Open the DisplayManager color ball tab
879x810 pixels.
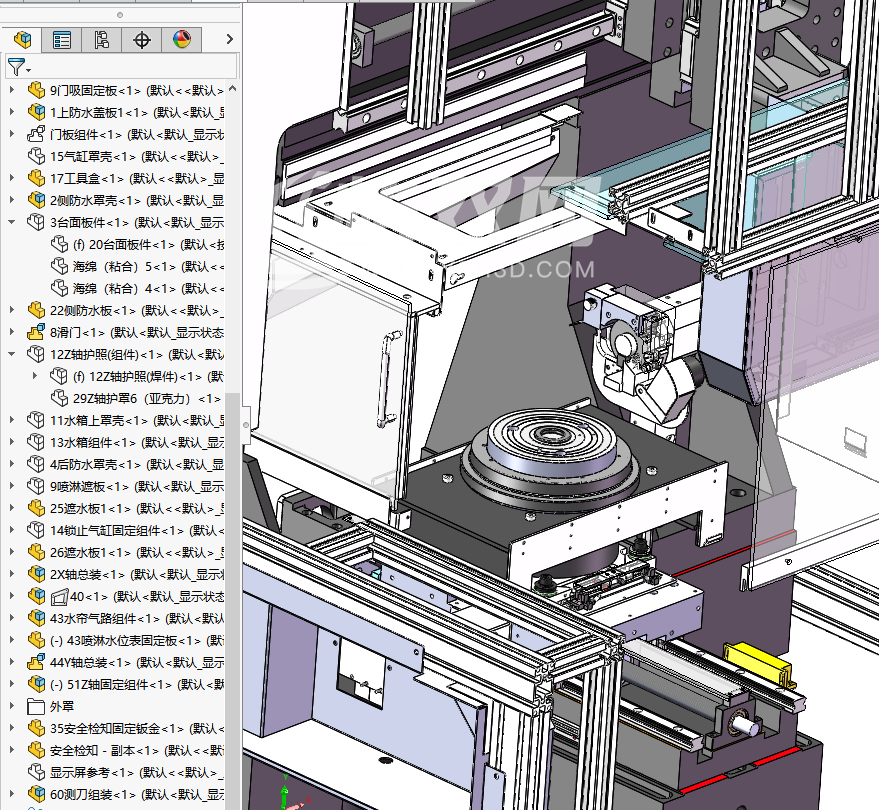pyautogui.click(x=181, y=40)
